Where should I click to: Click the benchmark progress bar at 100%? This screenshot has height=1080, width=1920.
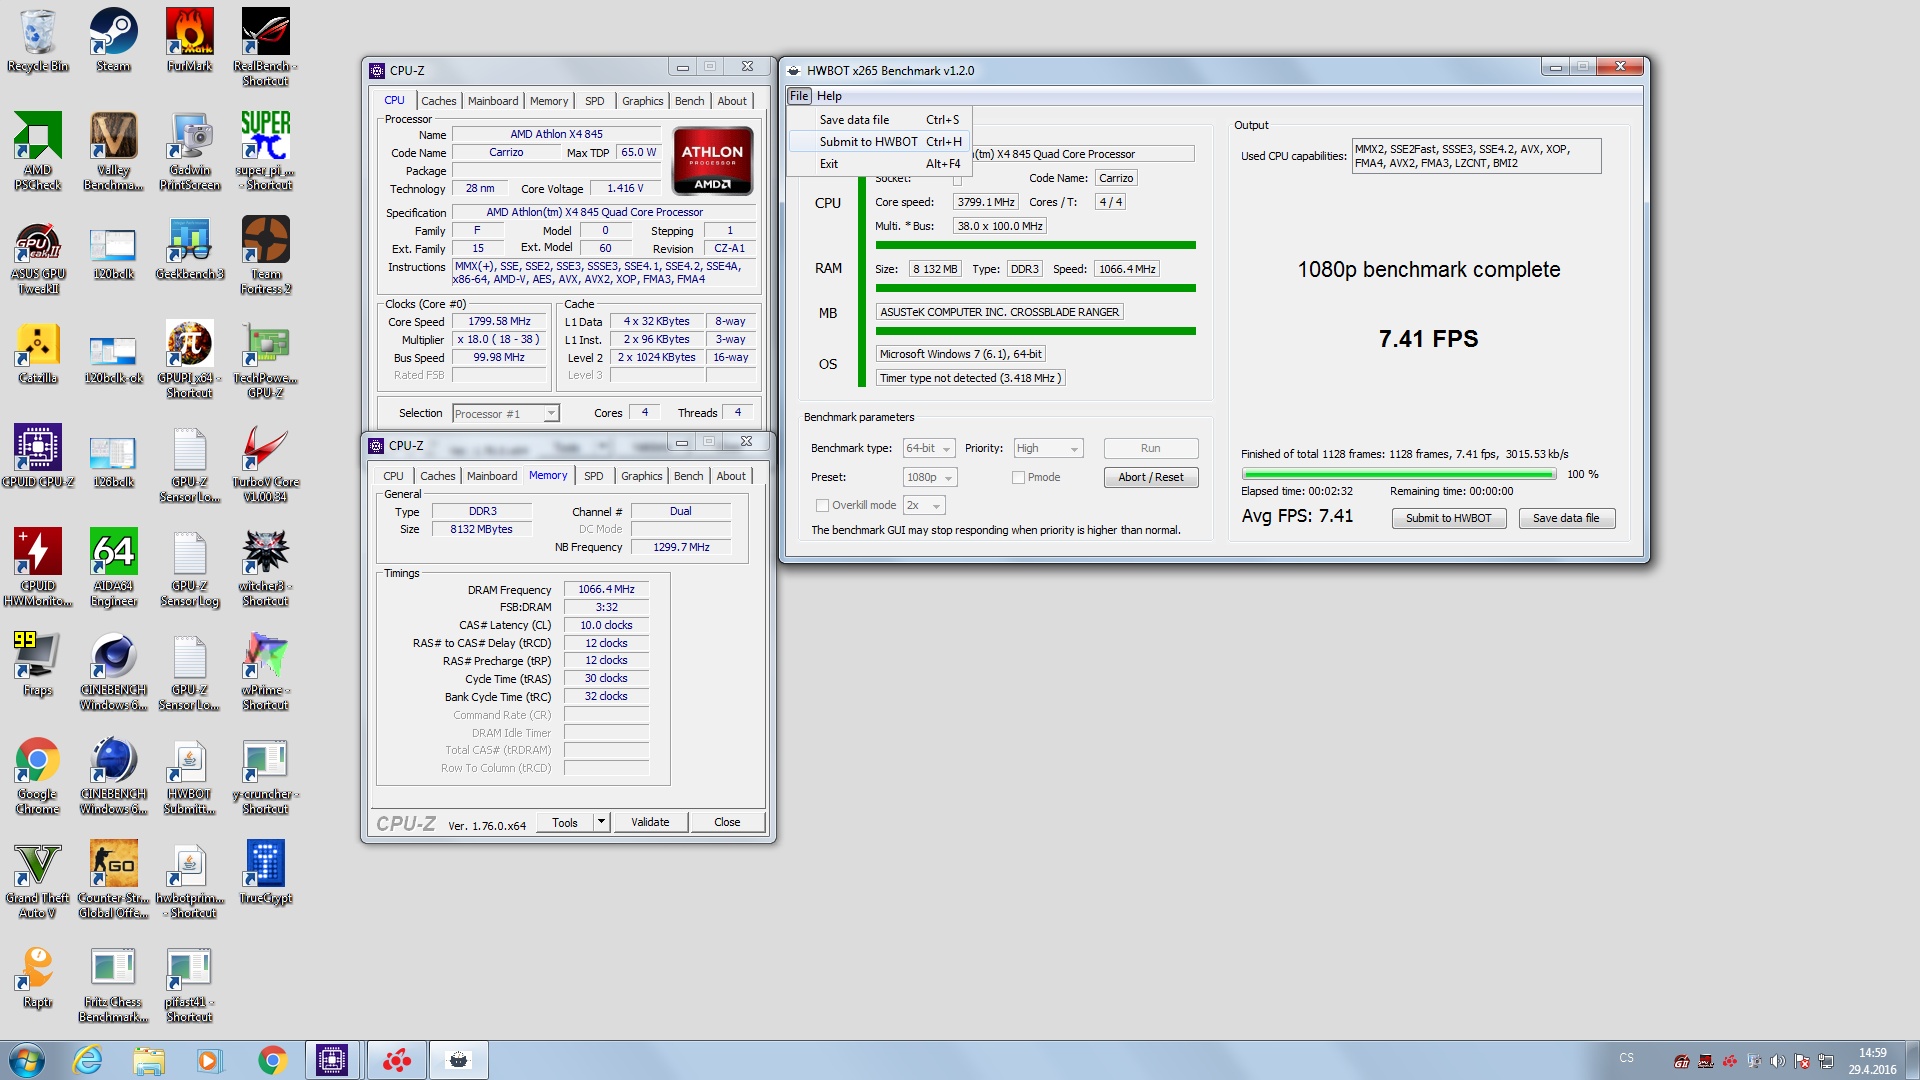coord(1398,474)
